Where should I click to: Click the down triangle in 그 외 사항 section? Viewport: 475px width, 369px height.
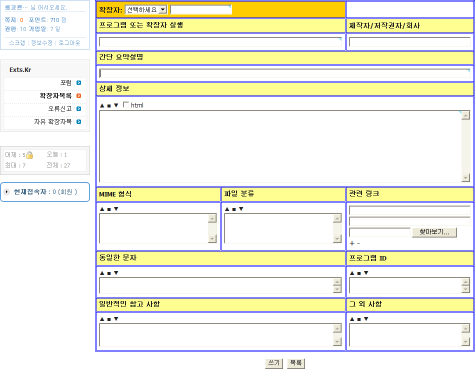click(366, 319)
